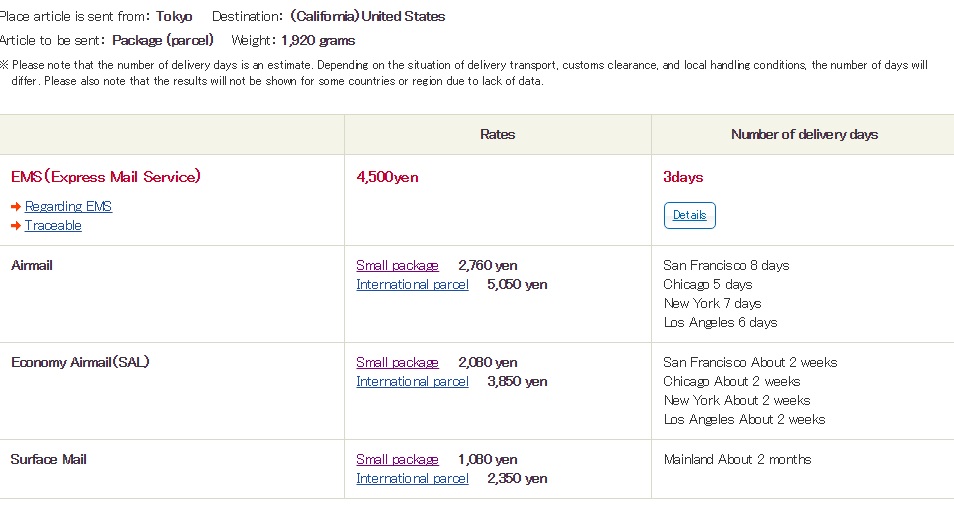954x510 pixels.
Task: Open International parcel link in Airmail row
Action: coord(413,284)
